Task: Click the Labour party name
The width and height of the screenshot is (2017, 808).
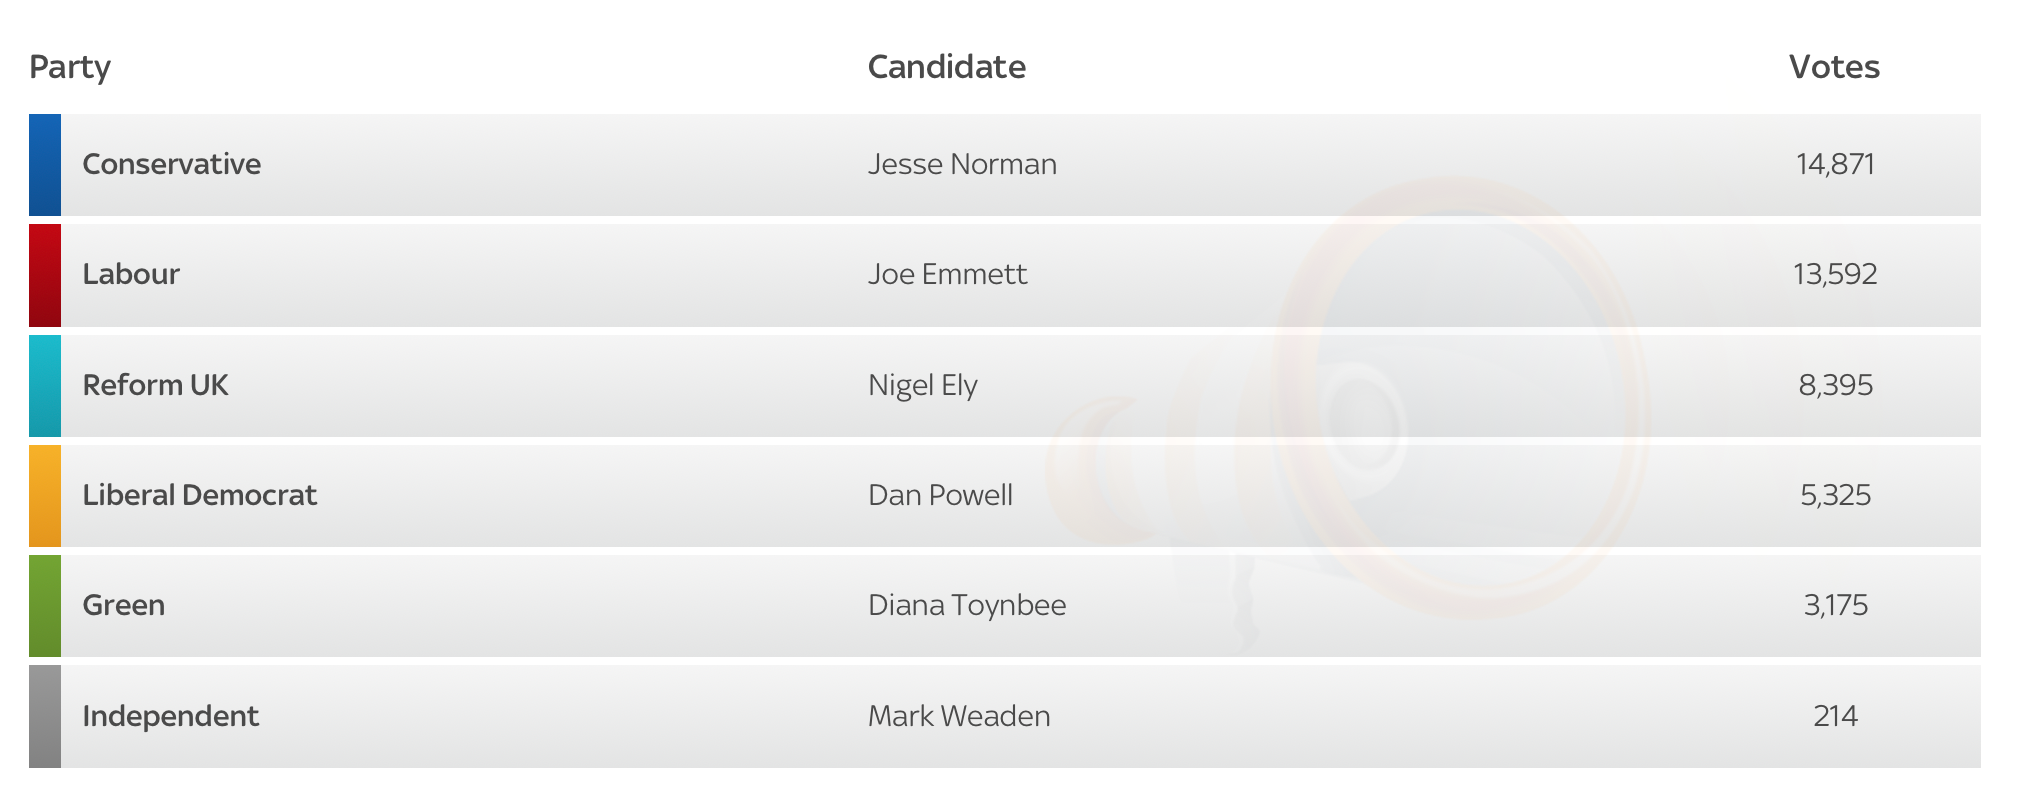Action: pyautogui.click(x=131, y=274)
